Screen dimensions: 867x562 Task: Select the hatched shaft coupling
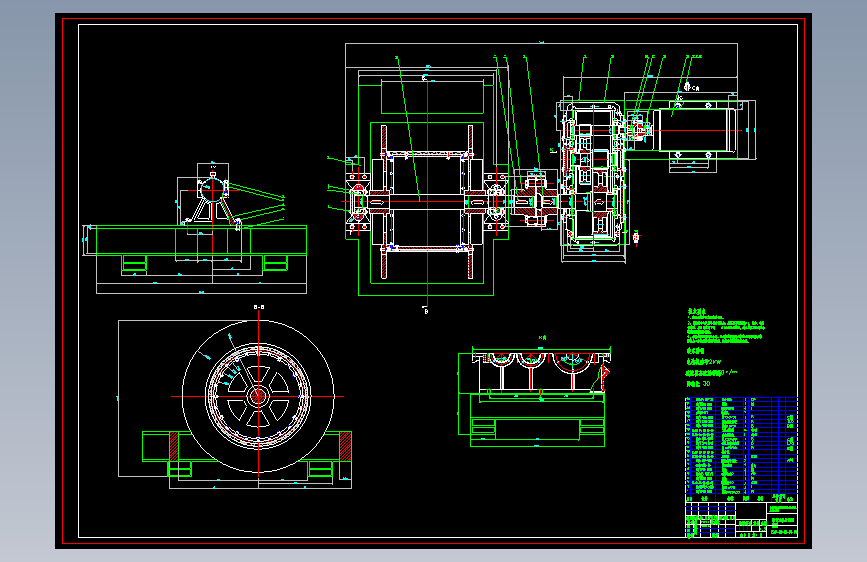[x=535, y=200]
